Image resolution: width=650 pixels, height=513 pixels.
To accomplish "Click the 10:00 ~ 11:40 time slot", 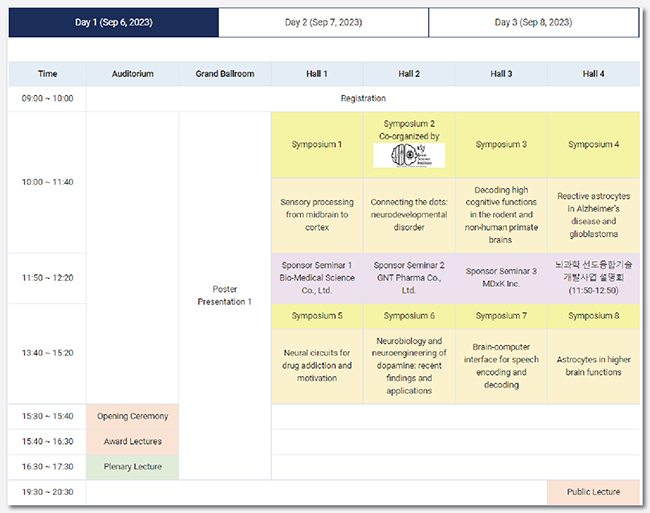I will click(x=47, y=182).
